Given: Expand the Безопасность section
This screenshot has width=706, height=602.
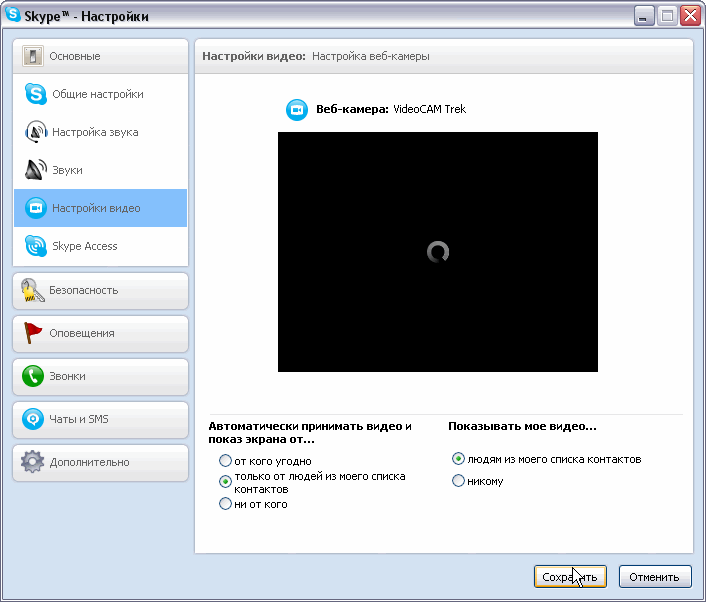Looking at the screenshot, I should point(100,290).
